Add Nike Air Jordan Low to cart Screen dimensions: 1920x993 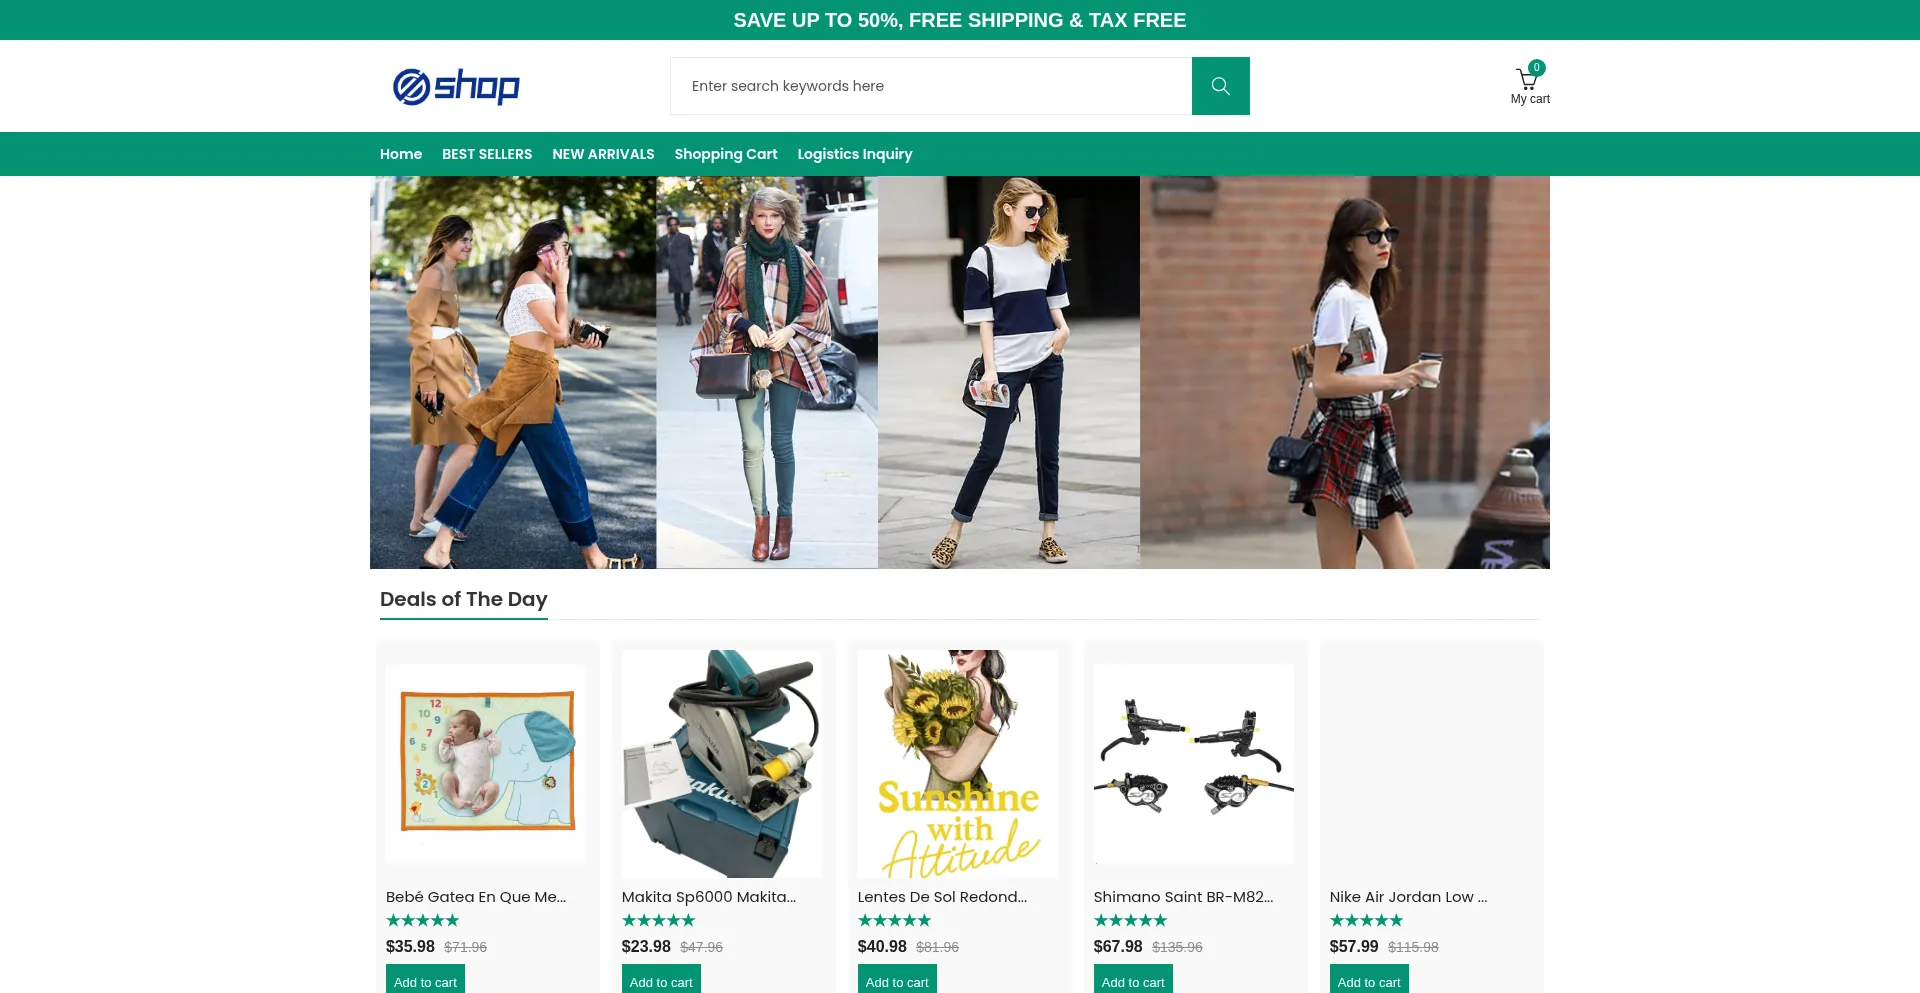coord(1368,981)
